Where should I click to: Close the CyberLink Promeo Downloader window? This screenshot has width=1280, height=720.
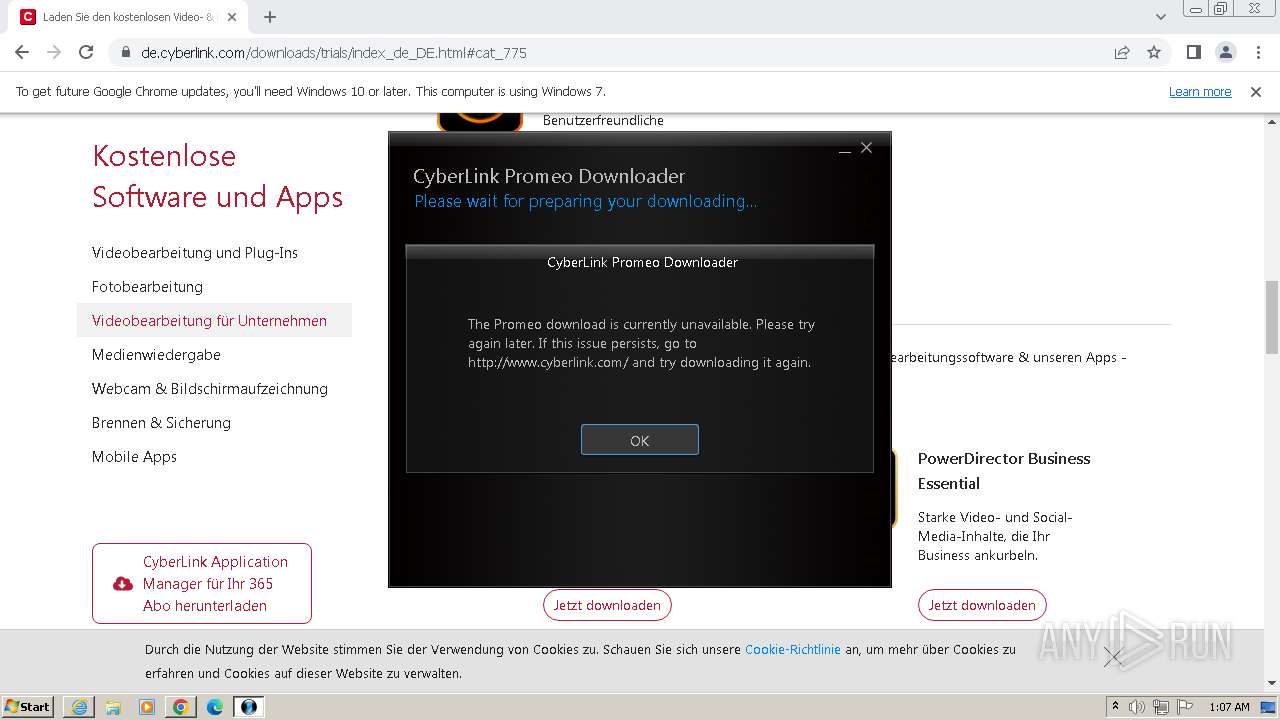coord(867,148)
